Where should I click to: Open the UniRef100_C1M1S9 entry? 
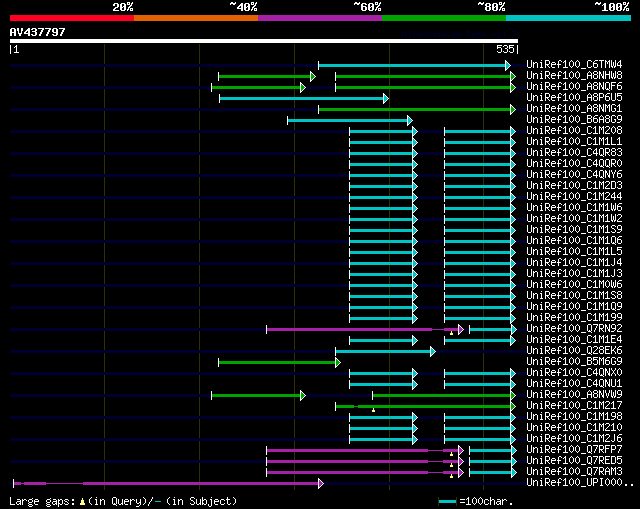[574, 230]
